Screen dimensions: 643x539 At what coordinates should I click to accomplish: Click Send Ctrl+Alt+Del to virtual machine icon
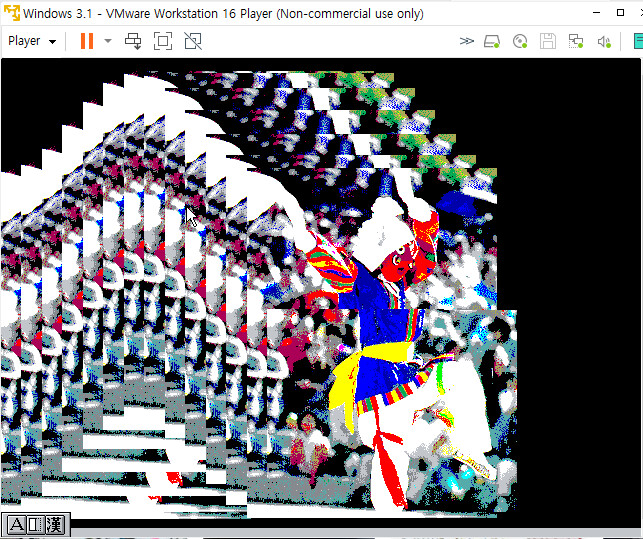[x=133, y=41]
